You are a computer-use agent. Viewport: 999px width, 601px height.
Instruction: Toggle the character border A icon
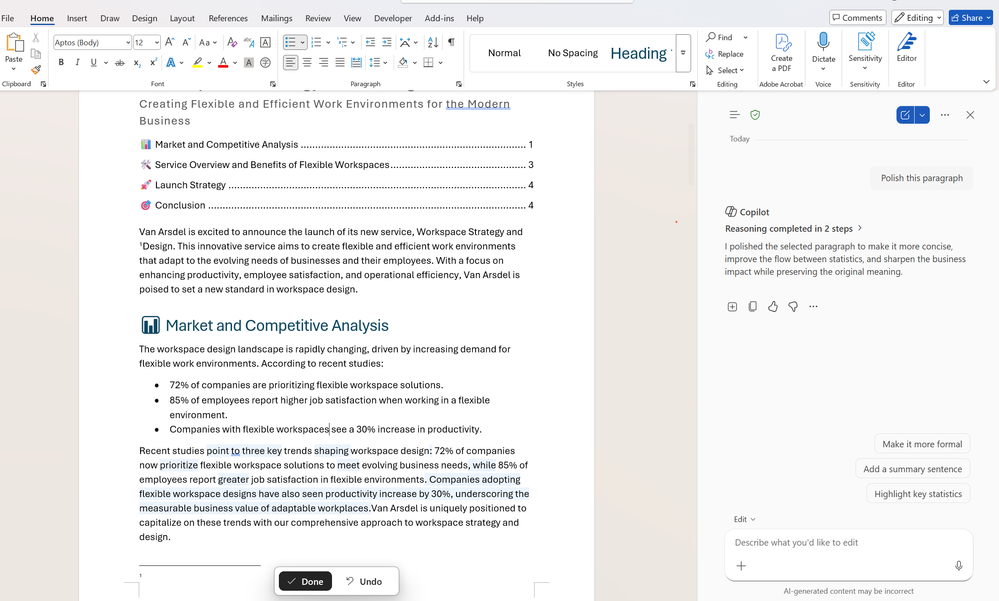coord(266,42)
